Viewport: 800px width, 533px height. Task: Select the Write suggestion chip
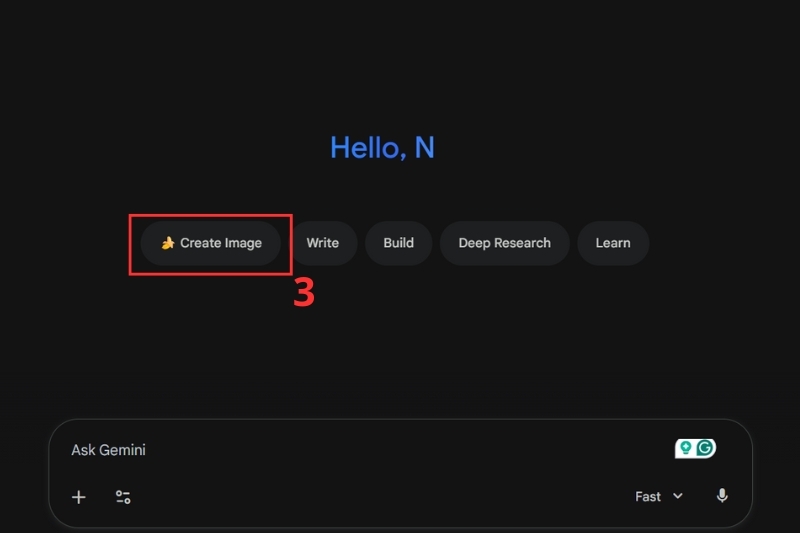(x=322, y=243)
